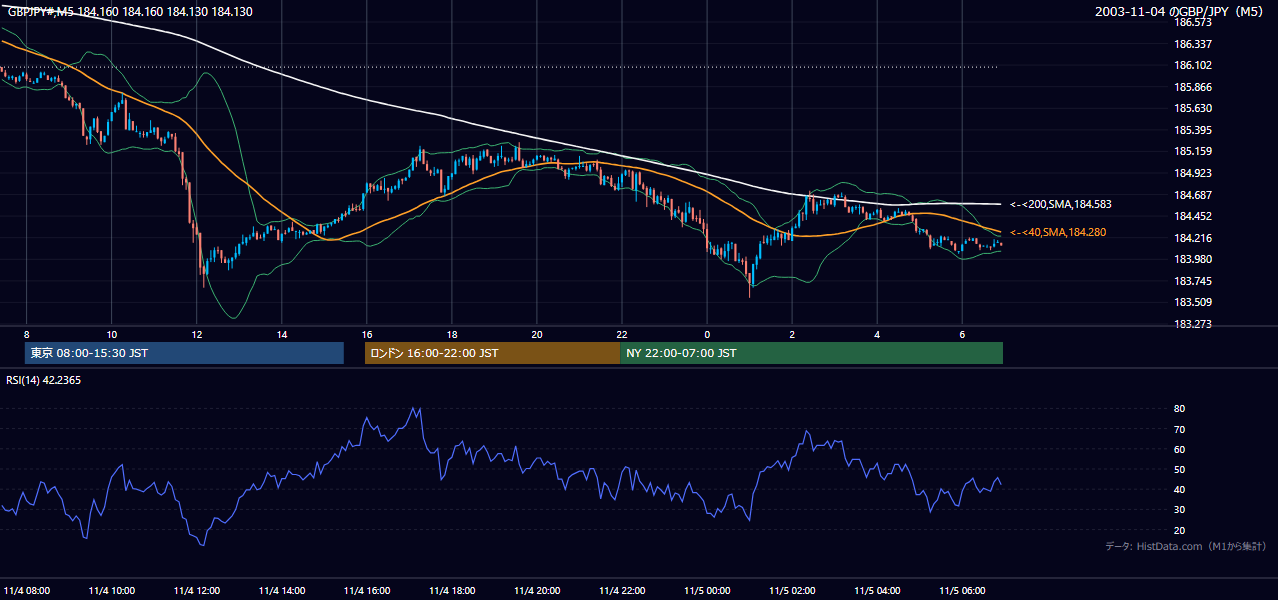Click the 11/4 14:00 date axis label
The height and width of the screenshot is (600, 1278).
282,590
